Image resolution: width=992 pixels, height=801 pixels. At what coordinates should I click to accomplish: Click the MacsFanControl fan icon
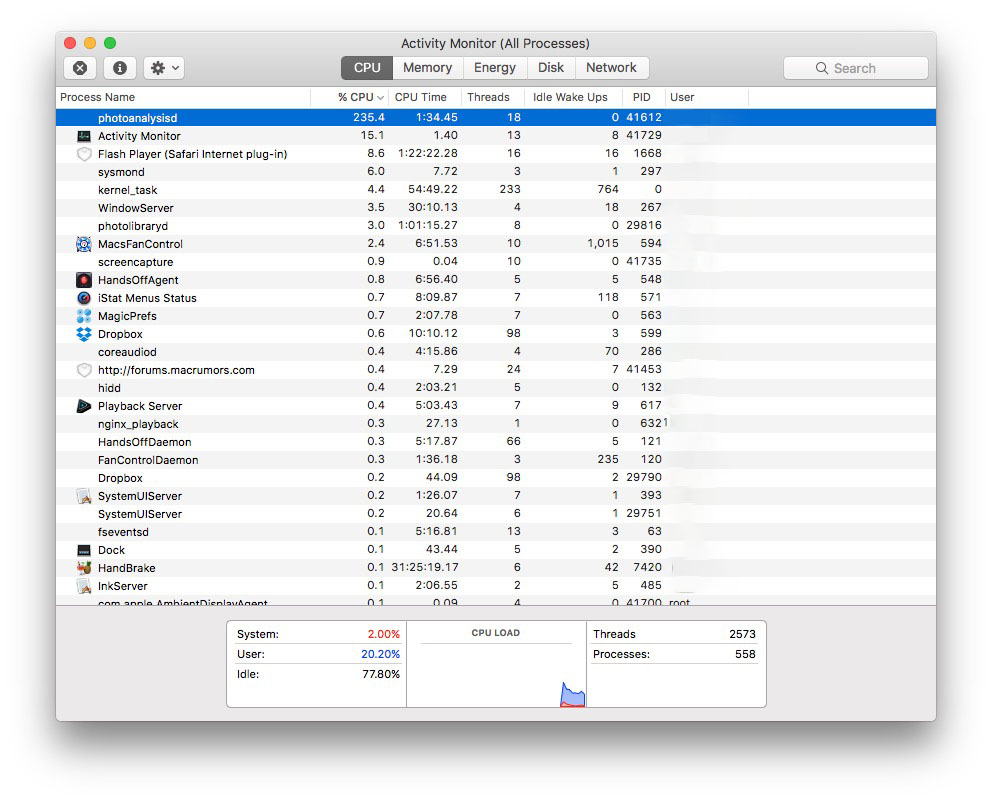pyautogui.click(x=84, y=244)
